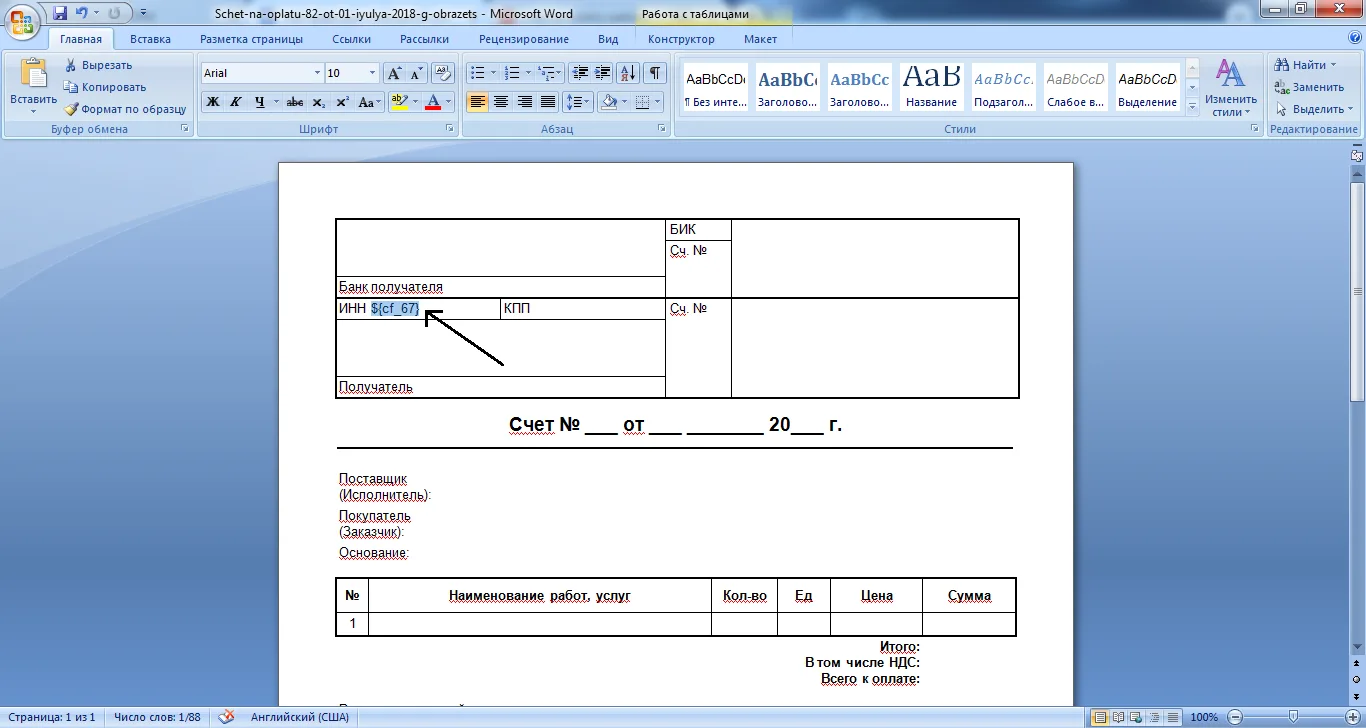Toggle Italic formatting
The height and width of the screenshot is (728, 1366).
click(236, 102)
